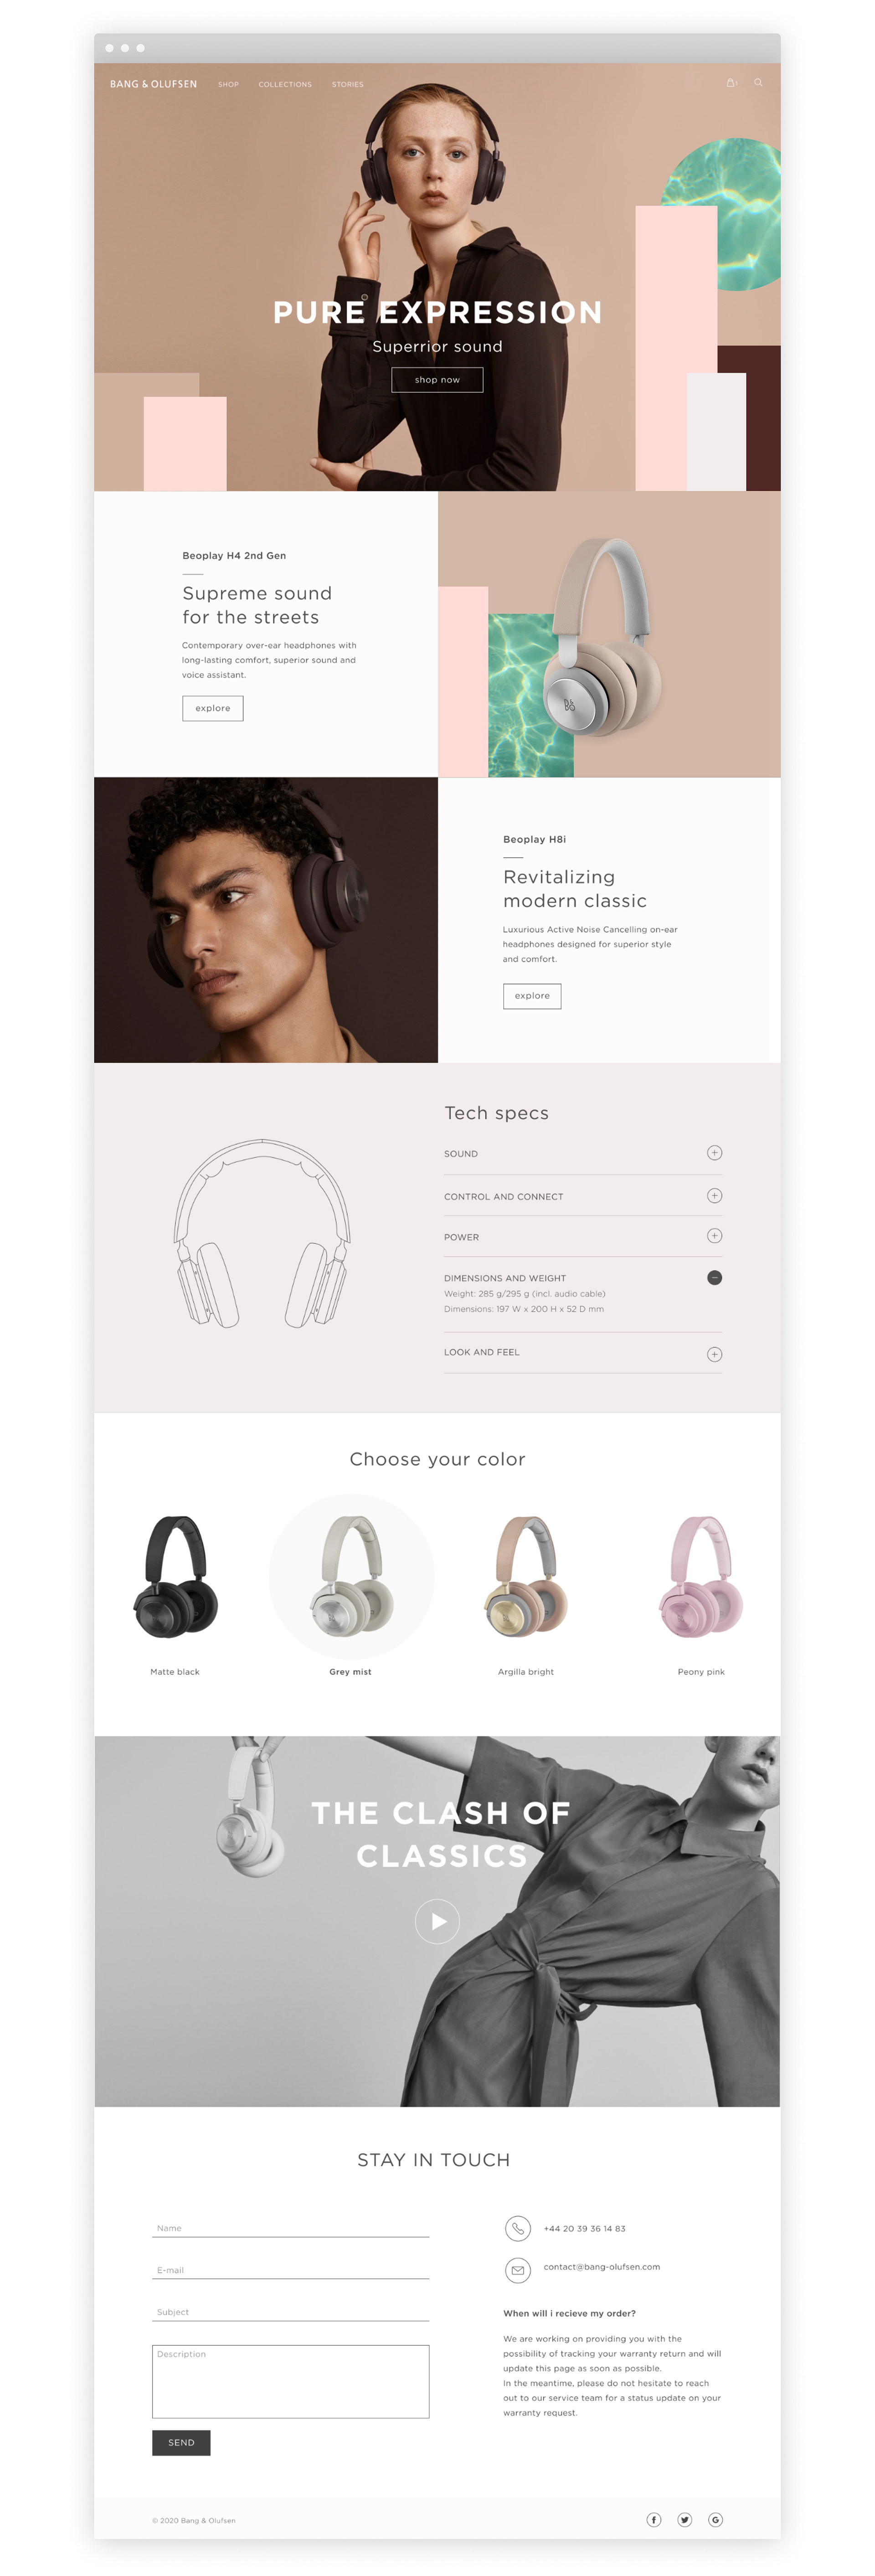Expand Look and Feel section

click(714, 1354)
